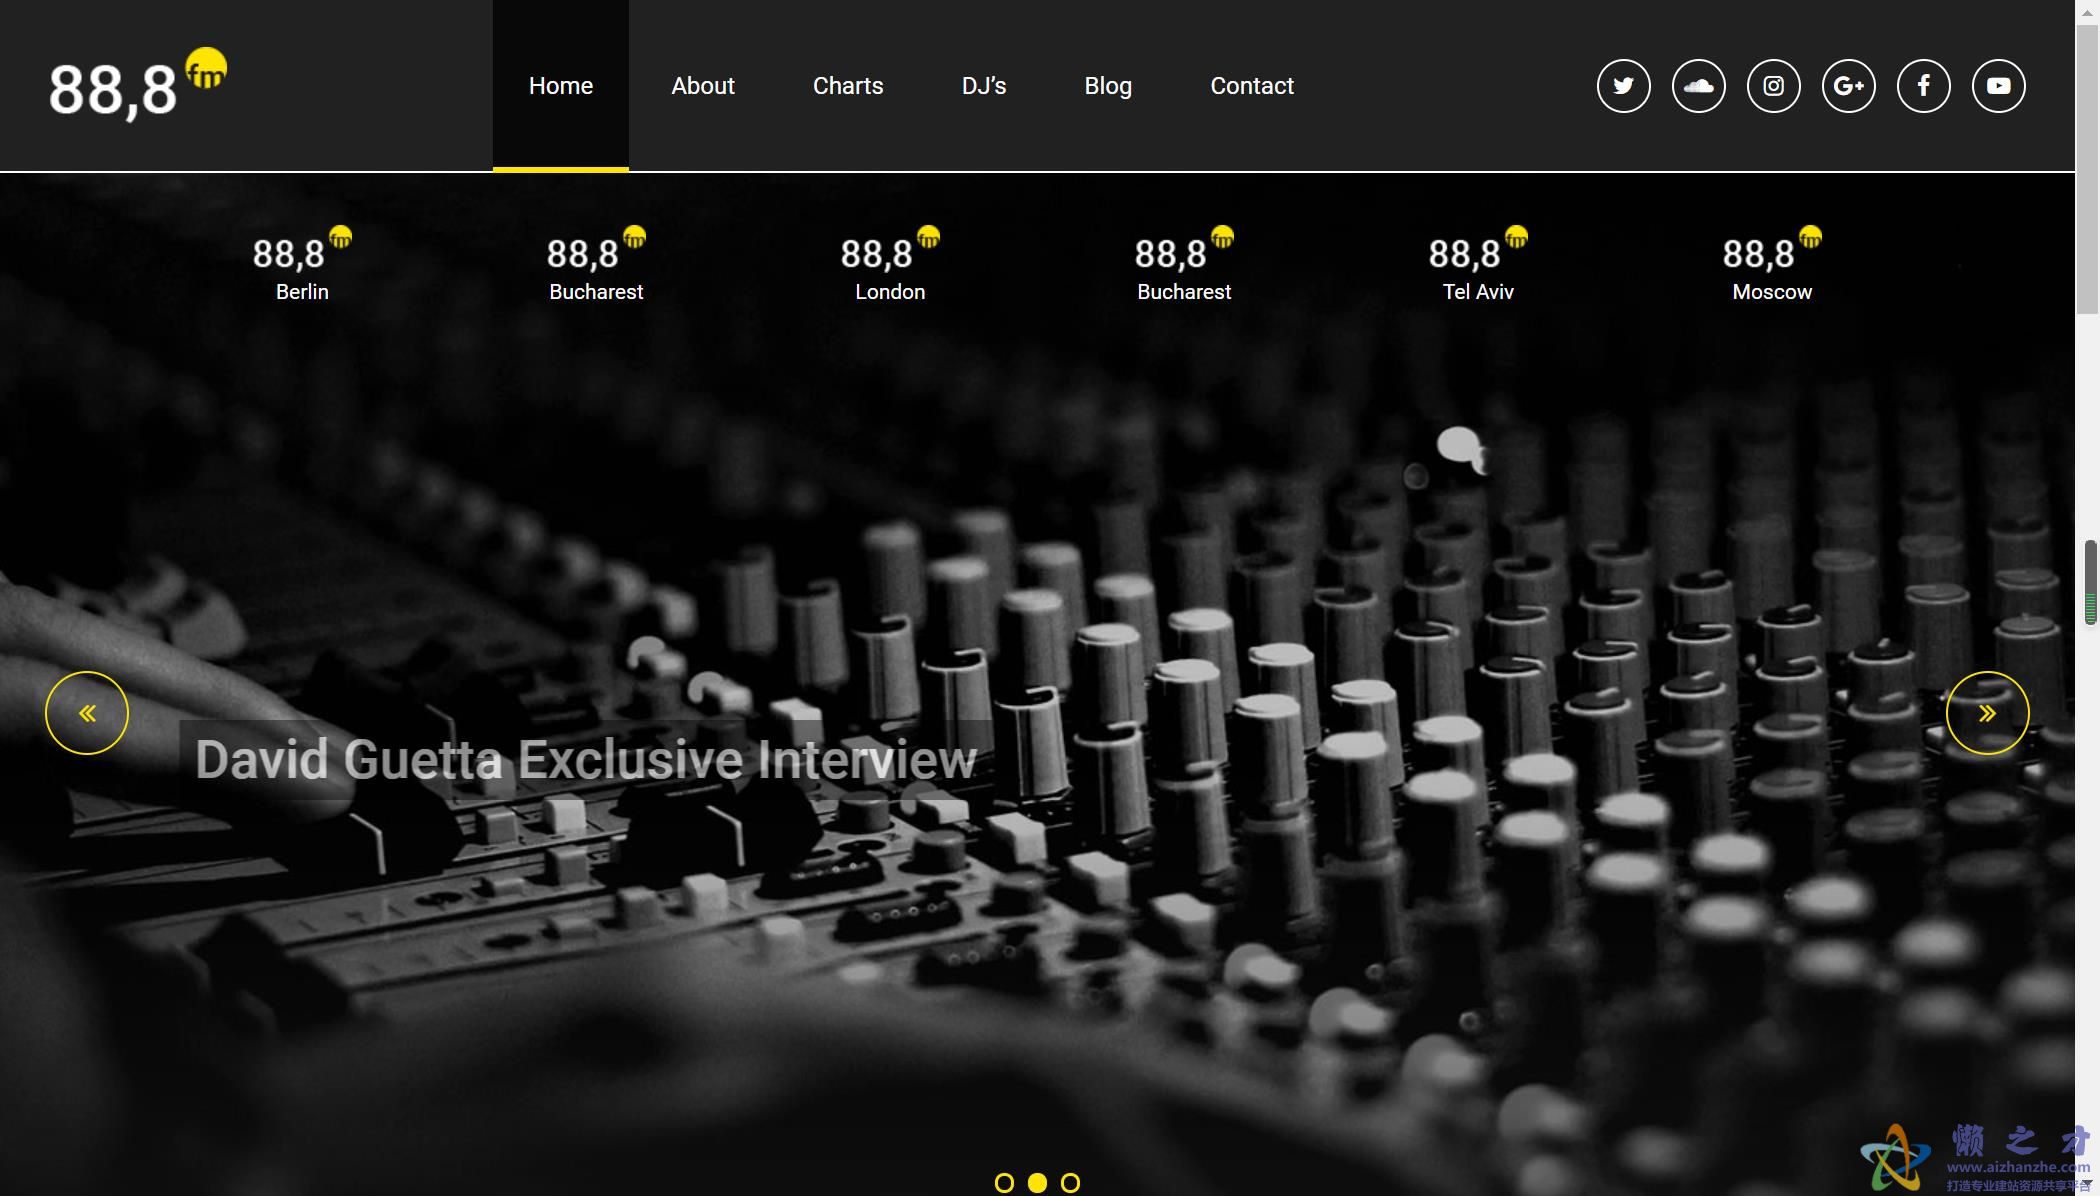Visit the Facebook page icon
Viewport: 2100px width, 1196px height.
click(x=1923, y=86)
